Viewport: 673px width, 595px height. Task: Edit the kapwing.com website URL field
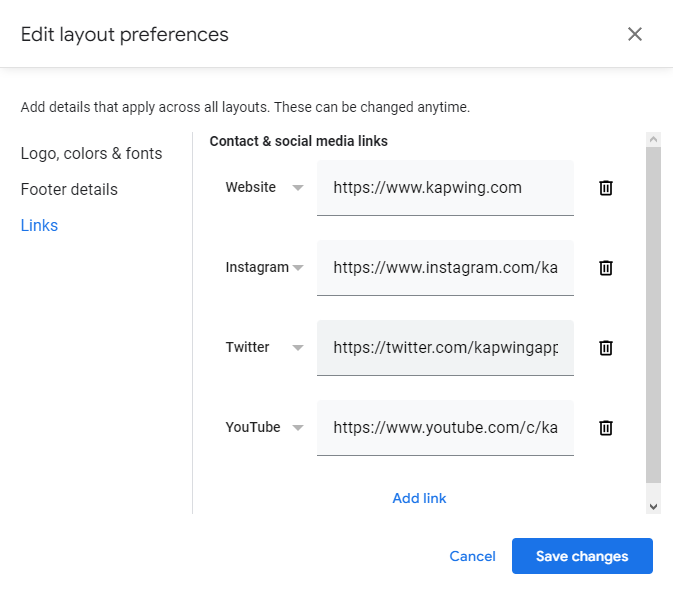pyautogui.click(x=445, y=188)
